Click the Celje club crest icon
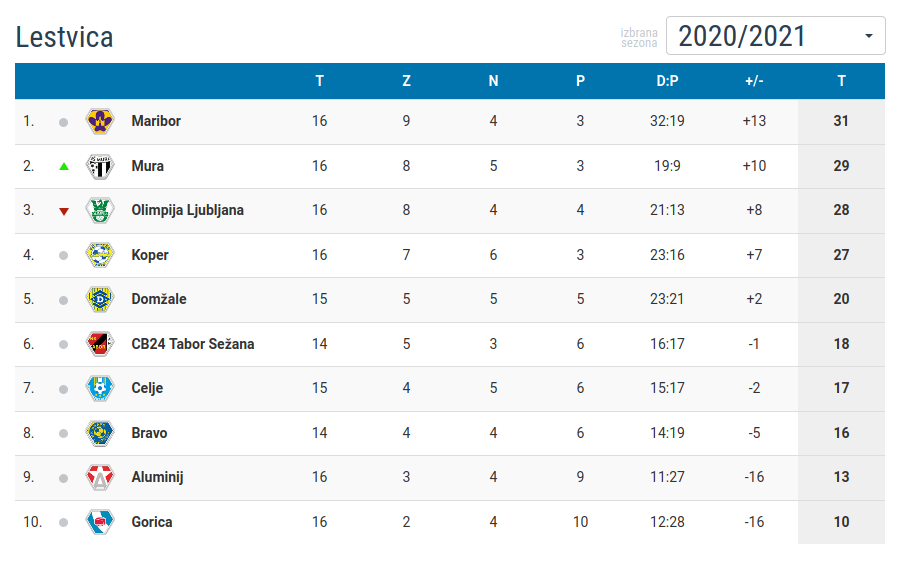The image size is (900, 565). (99, 388)
